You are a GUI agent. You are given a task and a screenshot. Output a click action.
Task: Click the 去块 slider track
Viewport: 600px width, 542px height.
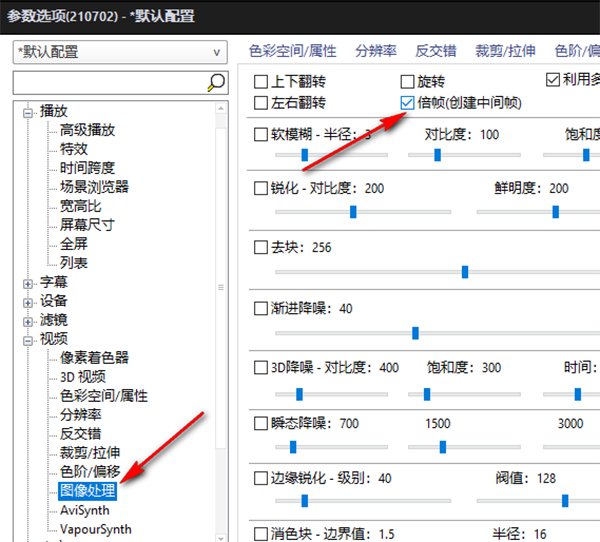tap(430, 271)
